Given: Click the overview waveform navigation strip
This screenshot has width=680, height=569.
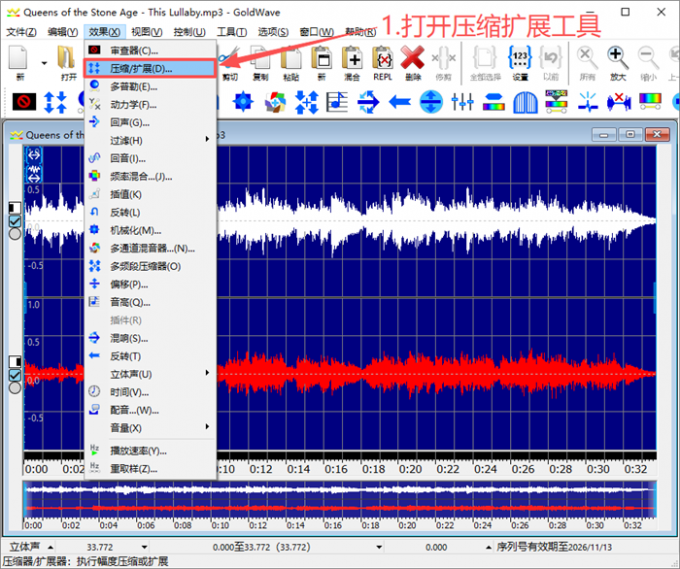Looking at the screenshot, I should [340, 499].
